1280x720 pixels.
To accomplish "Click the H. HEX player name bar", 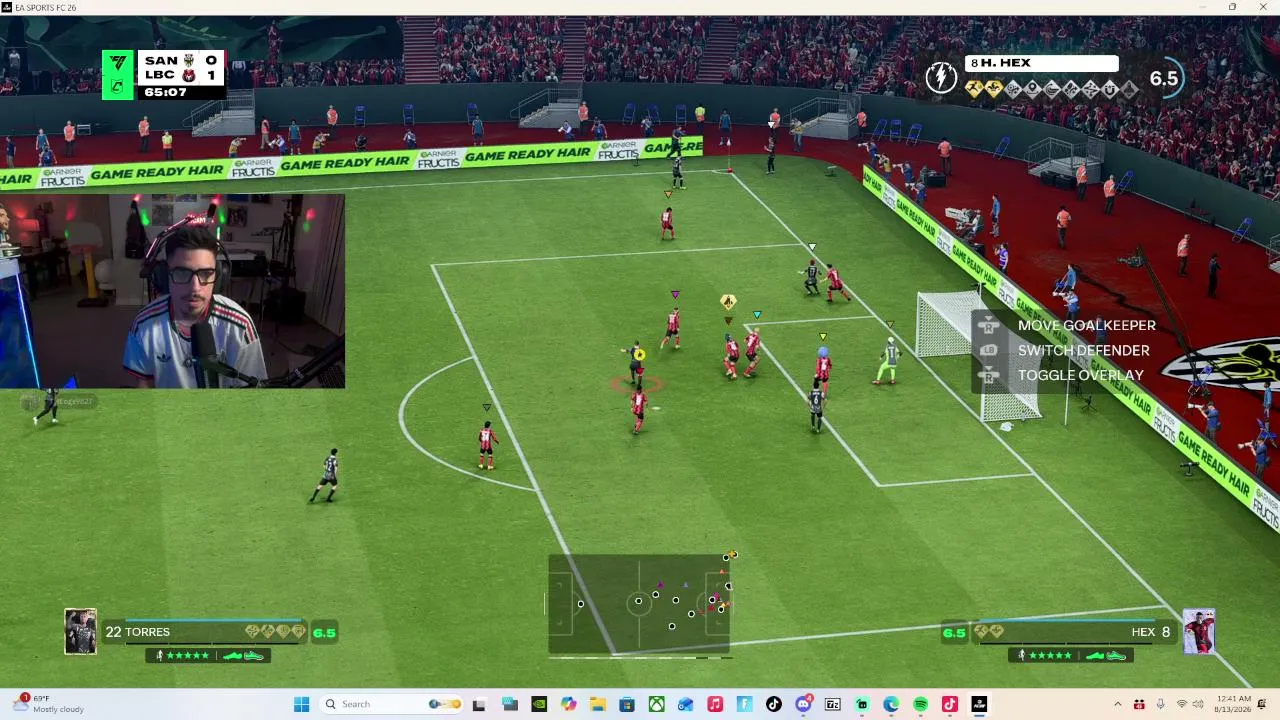I will [1041, 63].
